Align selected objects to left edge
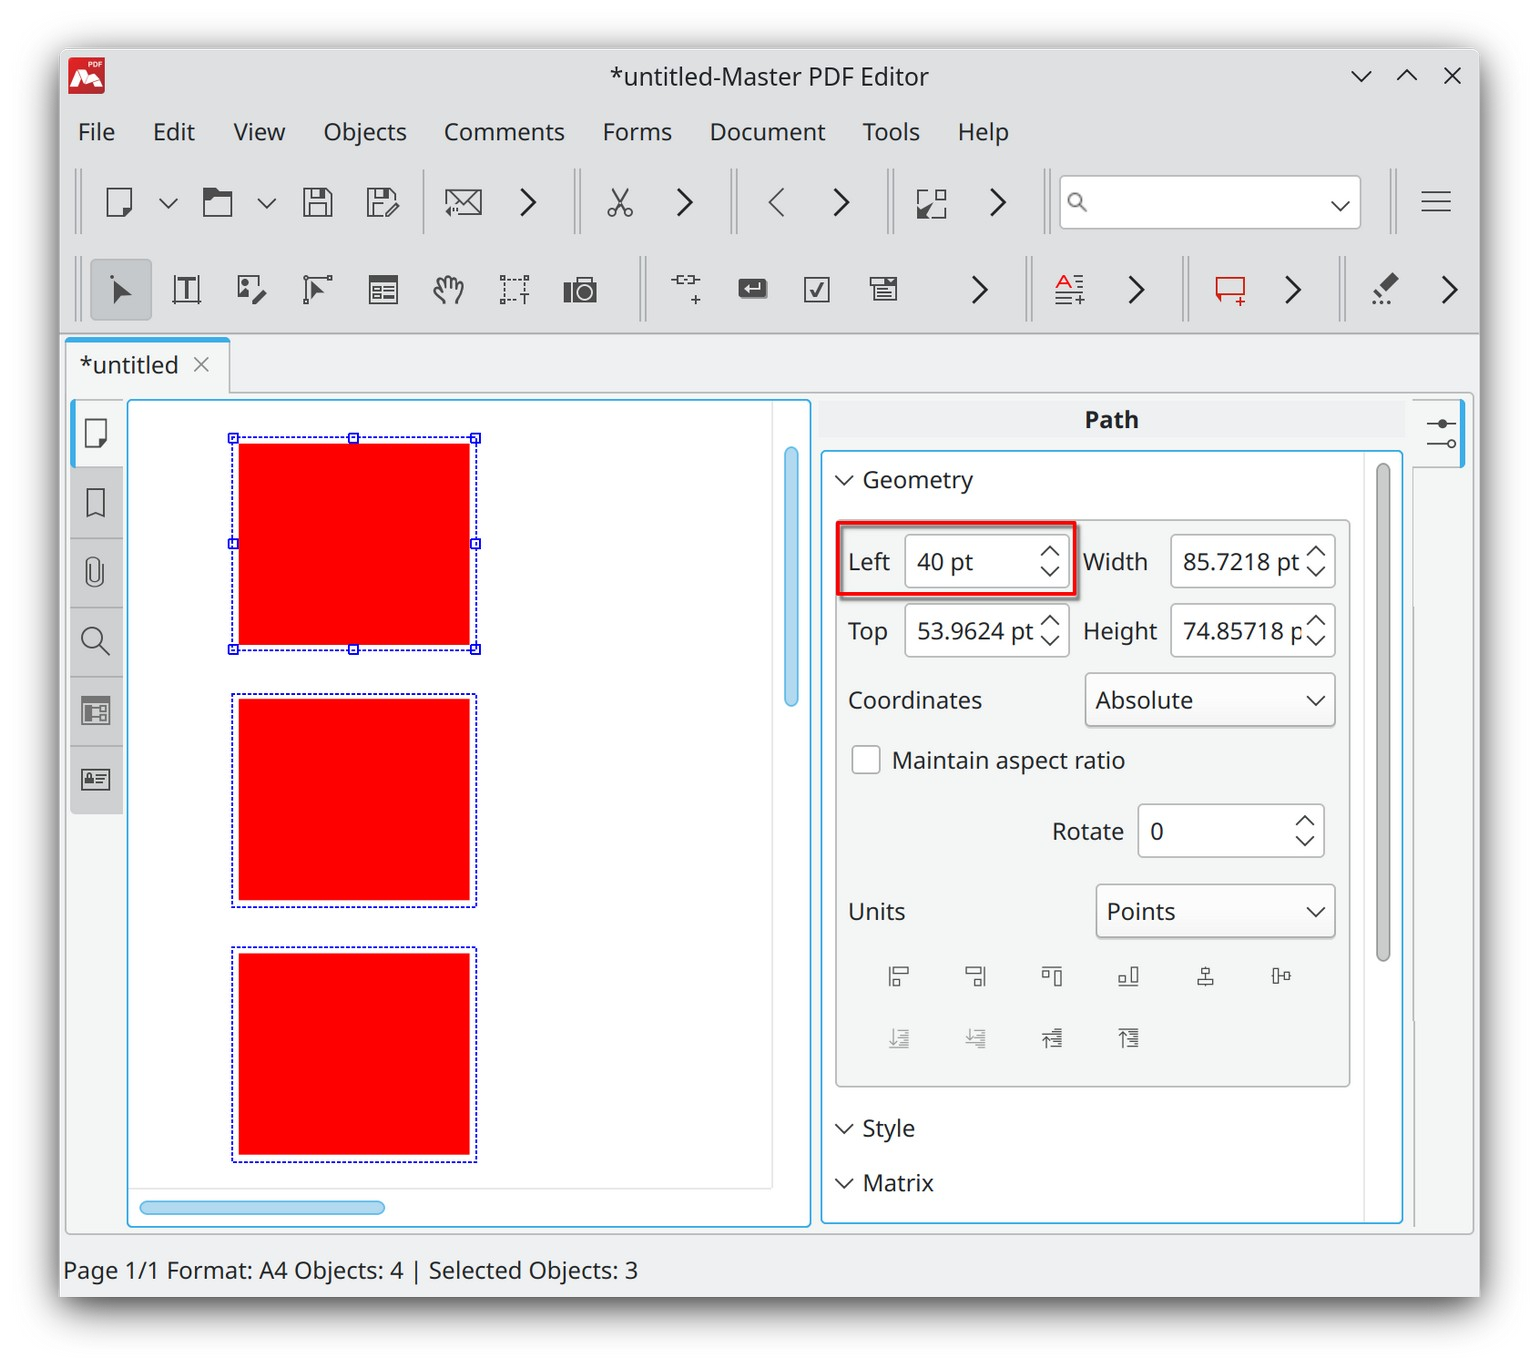 click(x=899, y=976)
